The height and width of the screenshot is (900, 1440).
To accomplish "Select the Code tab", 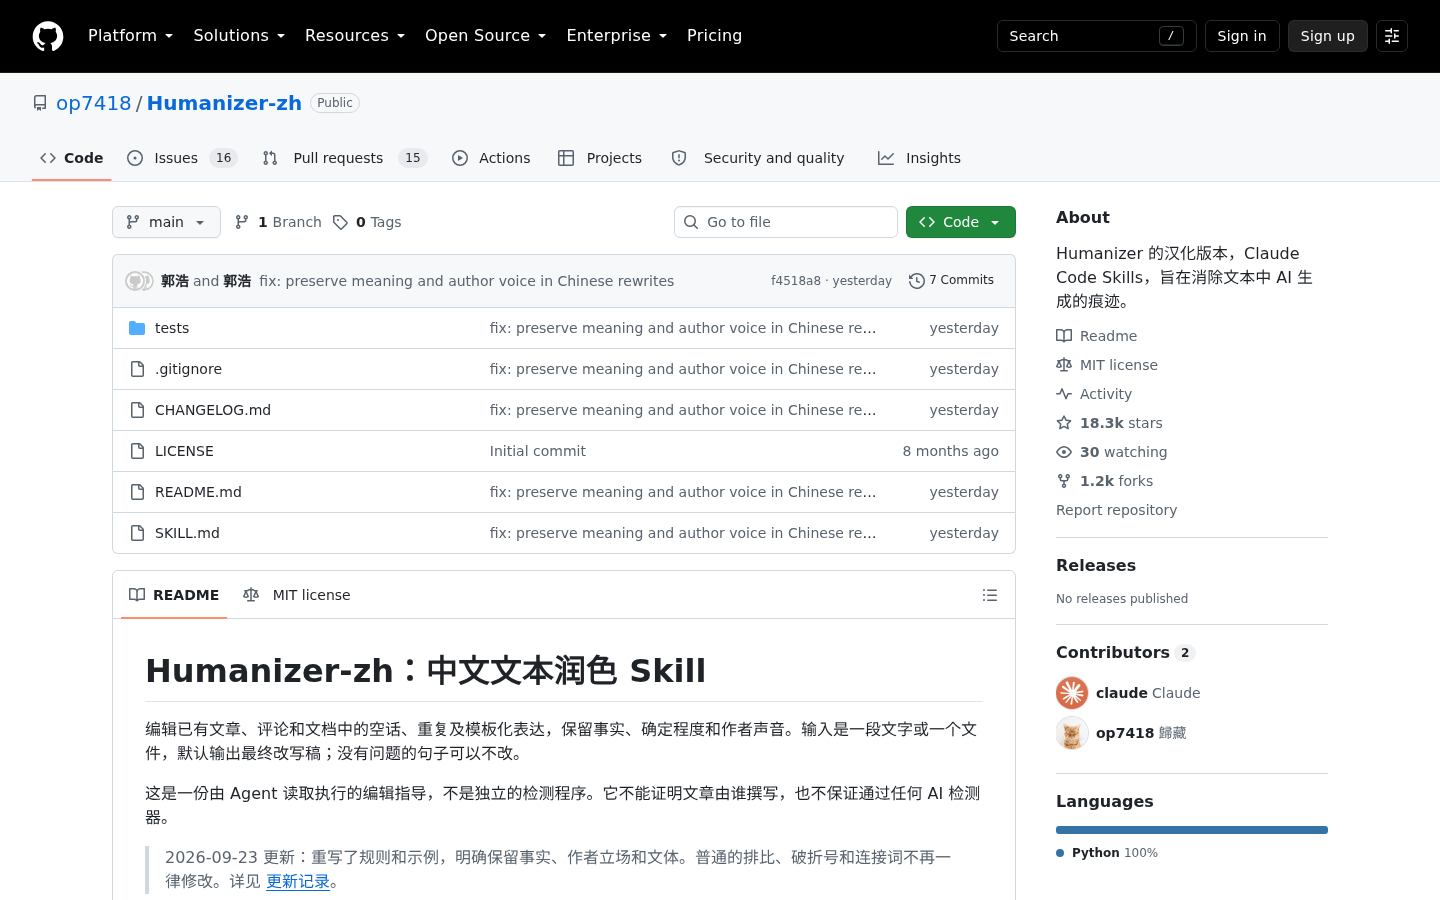I will [71, 158].
